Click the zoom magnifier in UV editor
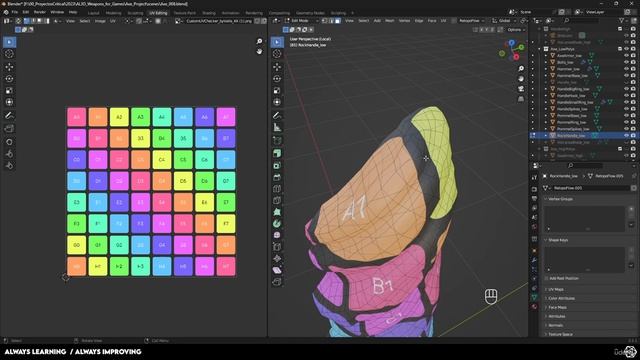 (x=259, y=41)
